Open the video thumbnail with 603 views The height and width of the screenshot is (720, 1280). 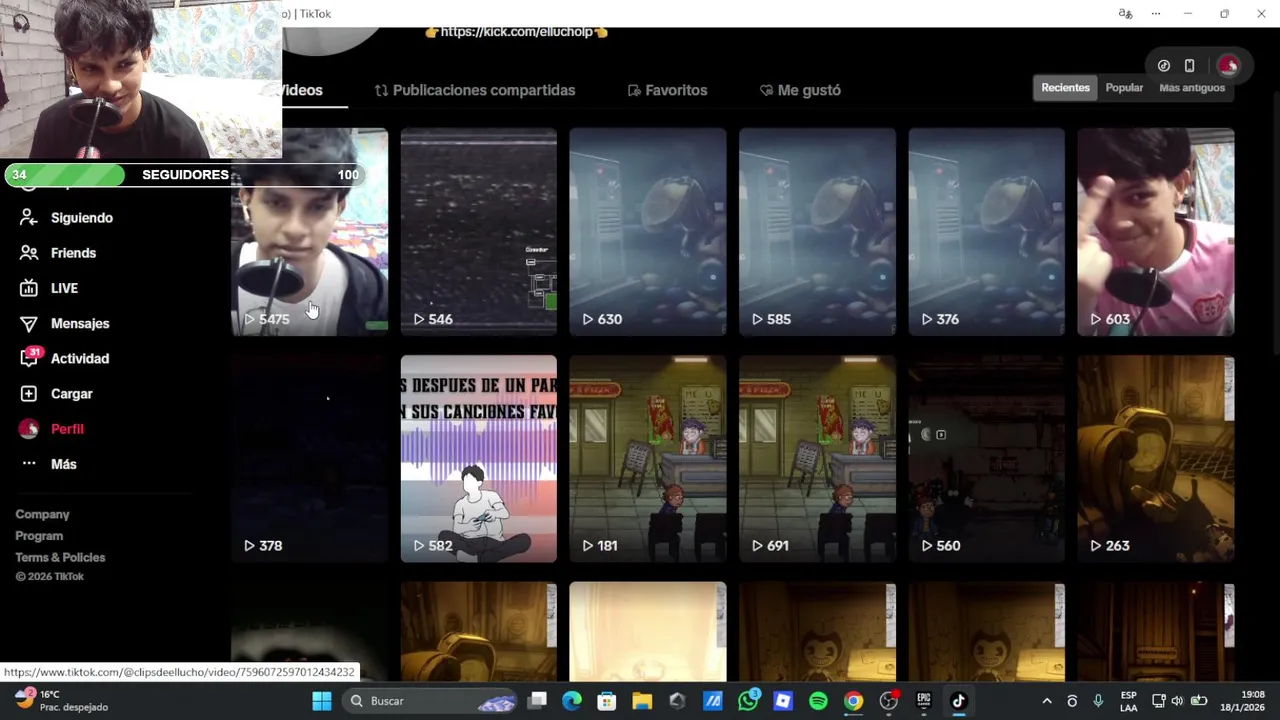pyautogui.click(x=1156, y=232)
